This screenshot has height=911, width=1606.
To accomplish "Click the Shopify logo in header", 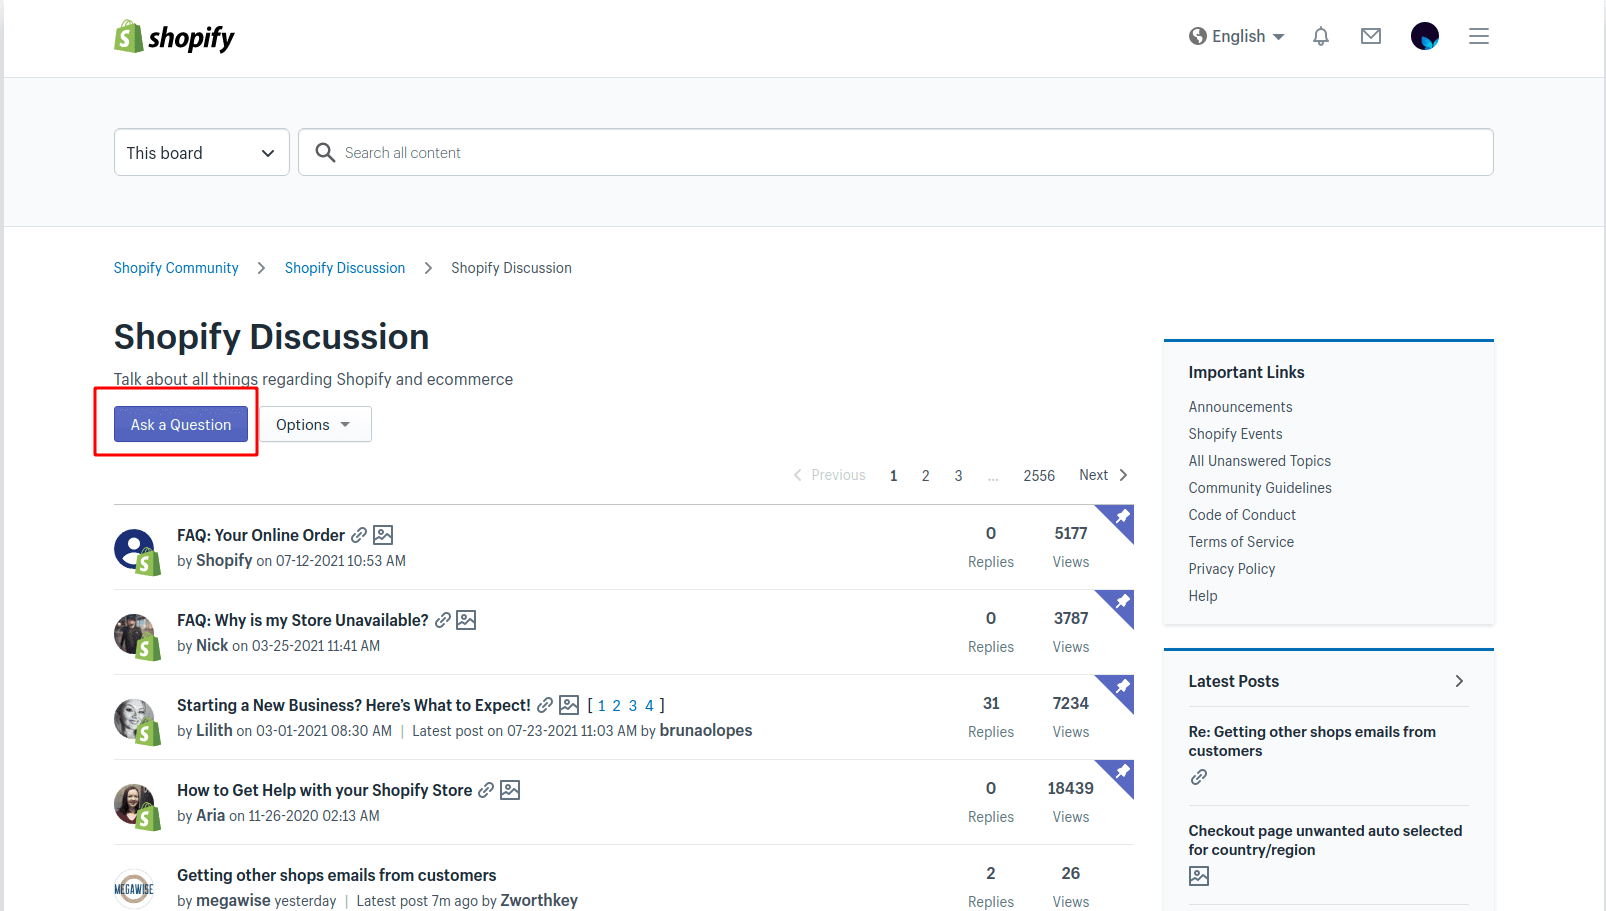I will [x=174, y=37].
